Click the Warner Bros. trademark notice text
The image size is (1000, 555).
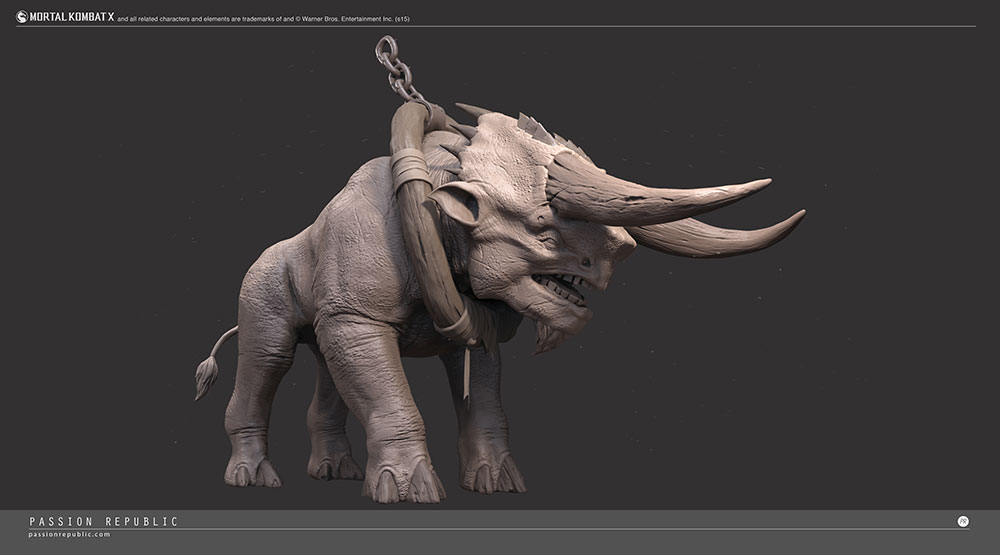263,19
